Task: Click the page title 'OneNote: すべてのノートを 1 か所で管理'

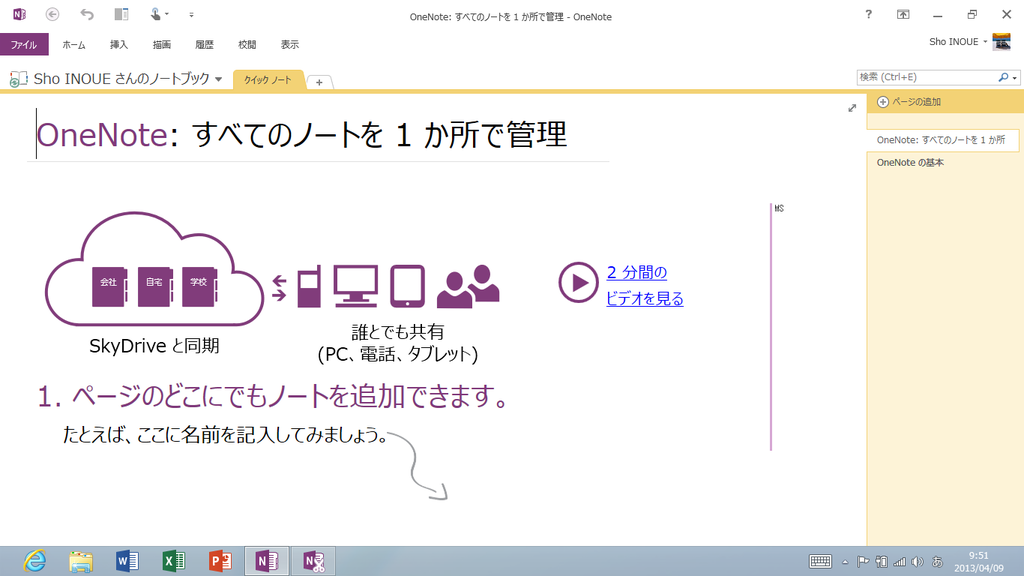Action: pyautogui.click(x=302, y=135)
